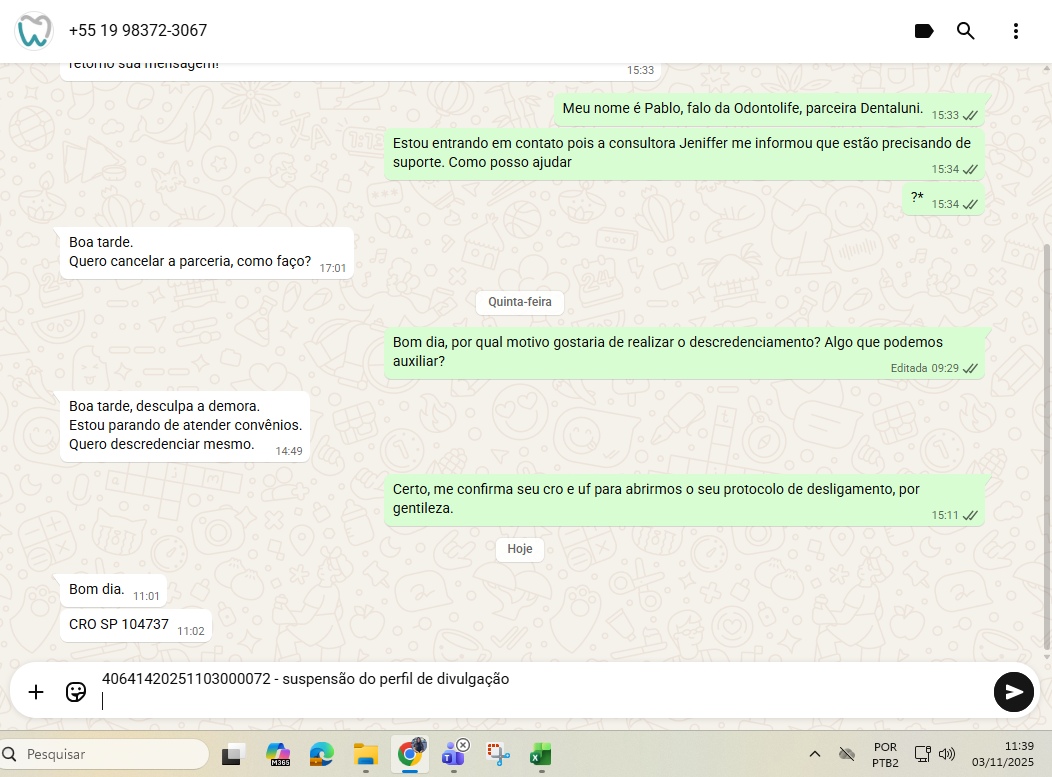Viewport: 1052px width, 777px height.
Task: Launch the Microsoft 365 taskbar app
Action: pyautogui.click(x=278, y=754)
